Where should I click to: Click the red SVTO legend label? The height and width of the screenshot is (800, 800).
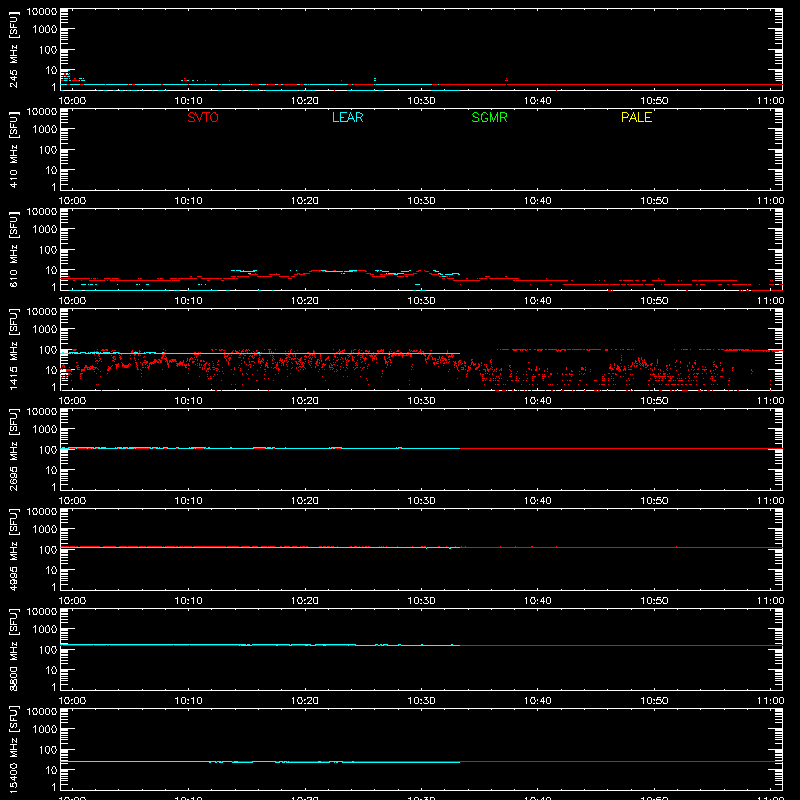(x=203, y=117)
